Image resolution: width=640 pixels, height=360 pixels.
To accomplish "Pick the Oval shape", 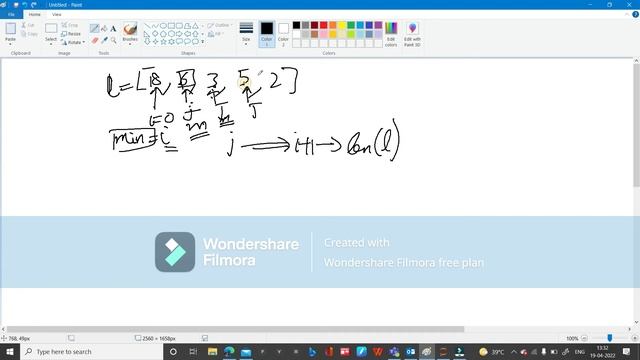I will click(x=163, y=26).
